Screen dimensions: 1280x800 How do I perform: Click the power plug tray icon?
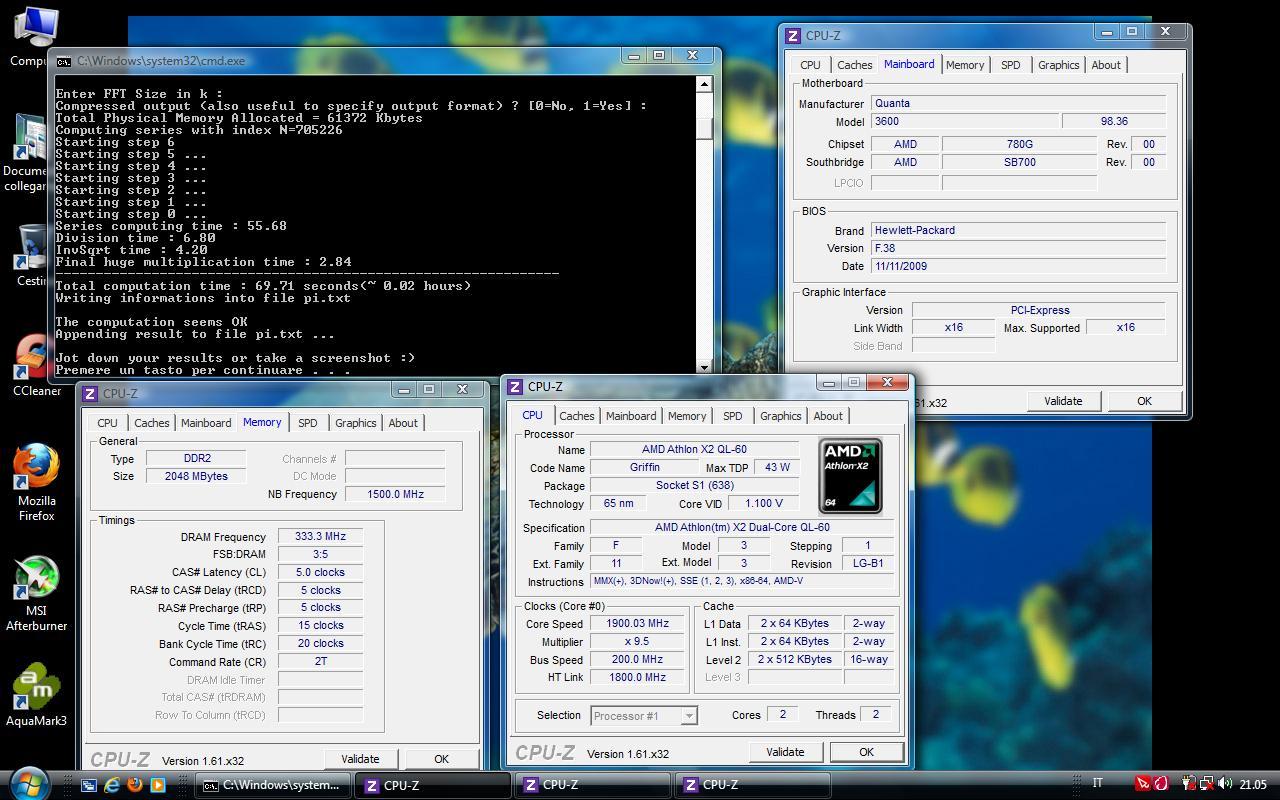[x=1189, y=784]
